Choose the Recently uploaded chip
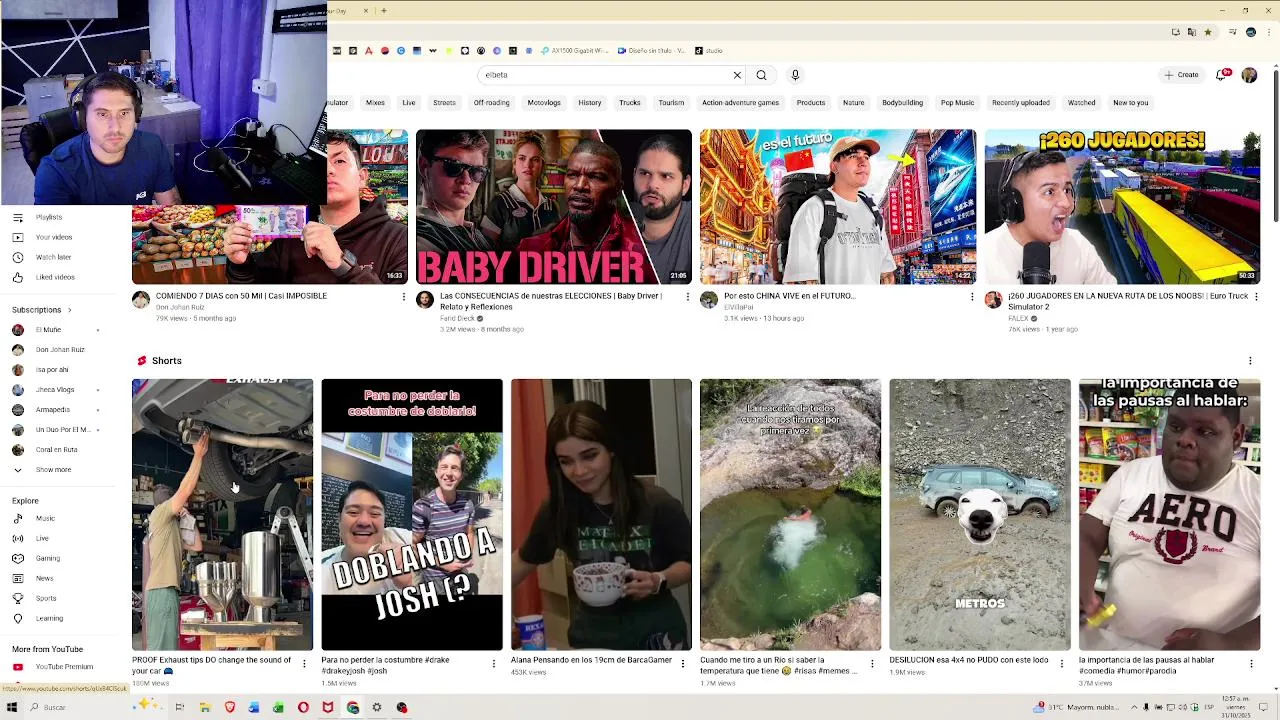 [x=1021, y=103]
